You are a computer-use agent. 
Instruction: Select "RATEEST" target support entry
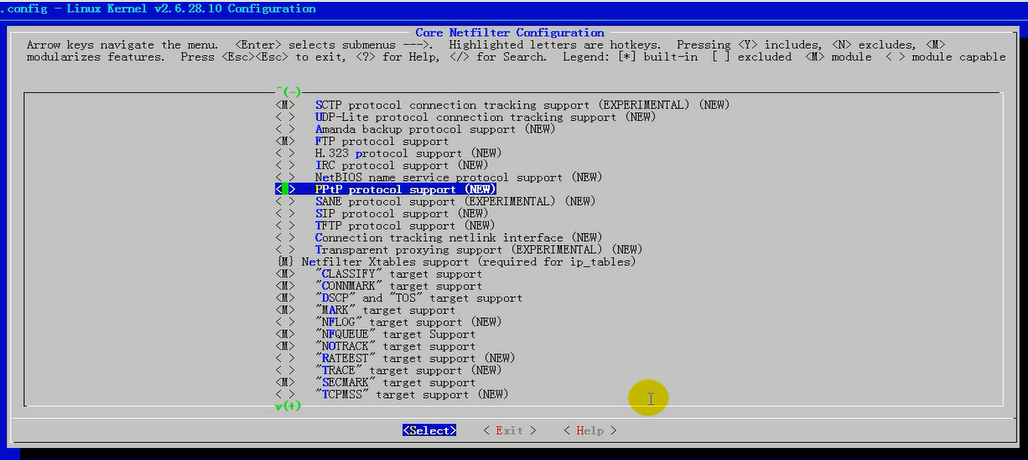click(395, 358)
